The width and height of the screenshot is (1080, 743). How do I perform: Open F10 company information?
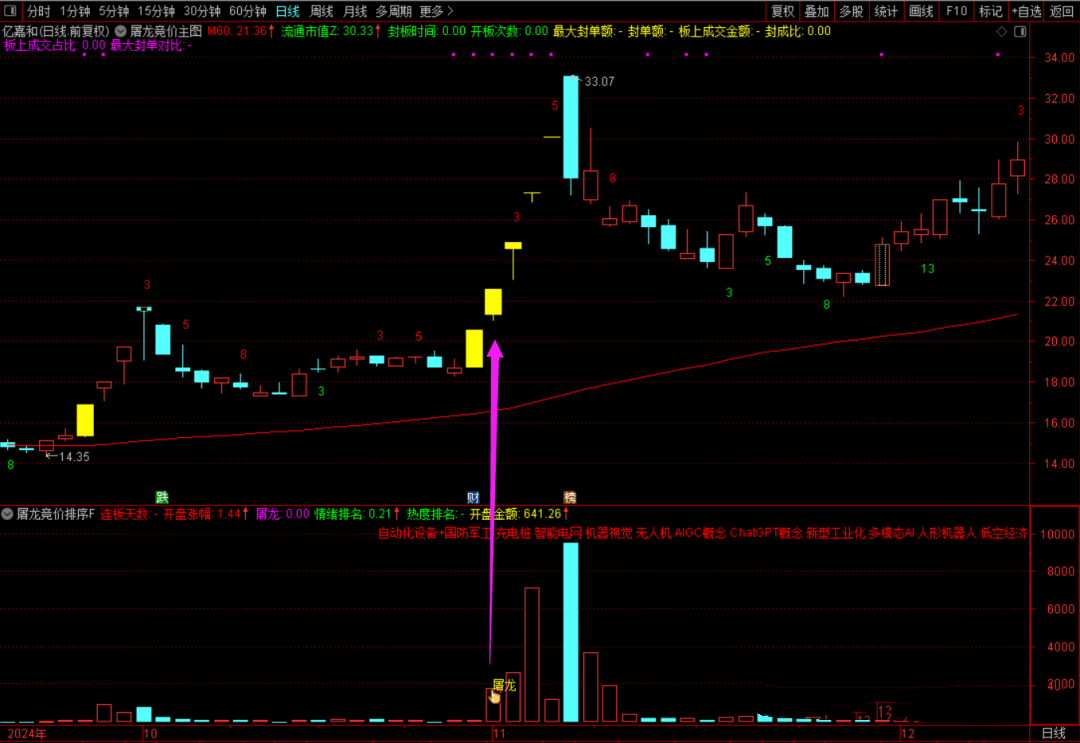pyautogui.click(x=956, y=11)
